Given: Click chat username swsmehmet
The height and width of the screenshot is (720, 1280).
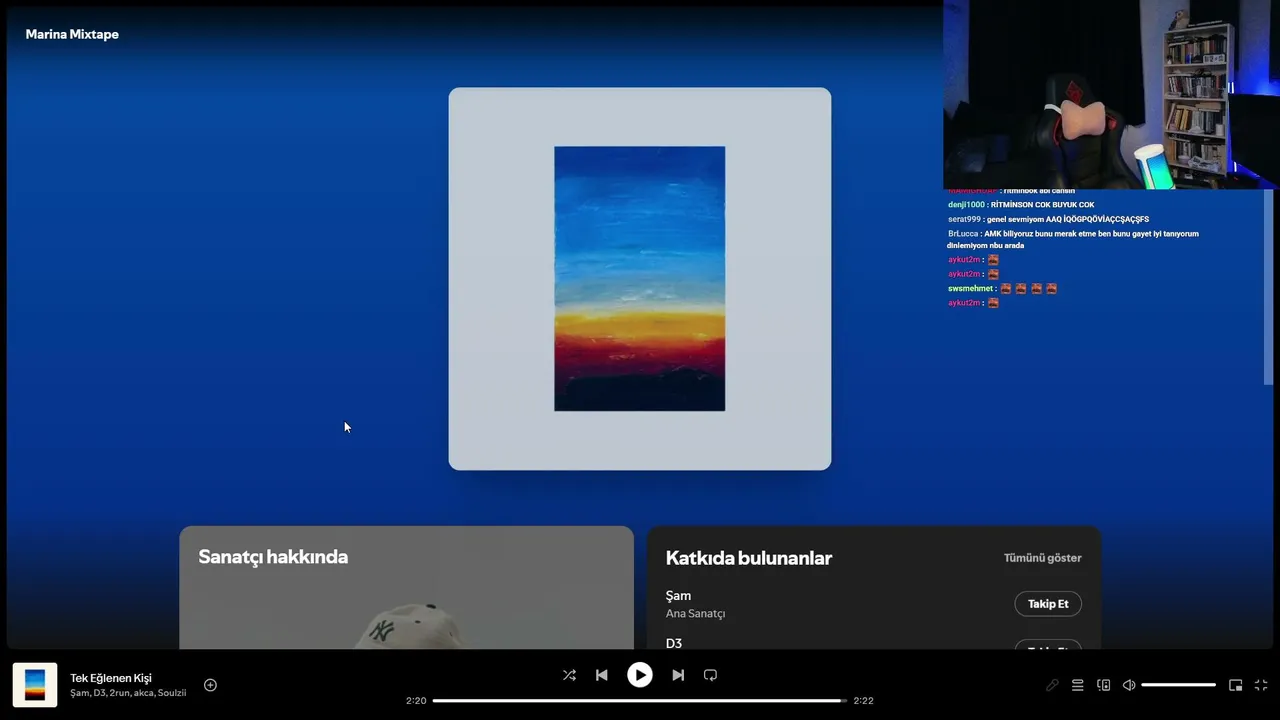Looking at the screenshot, I should 970,289.
